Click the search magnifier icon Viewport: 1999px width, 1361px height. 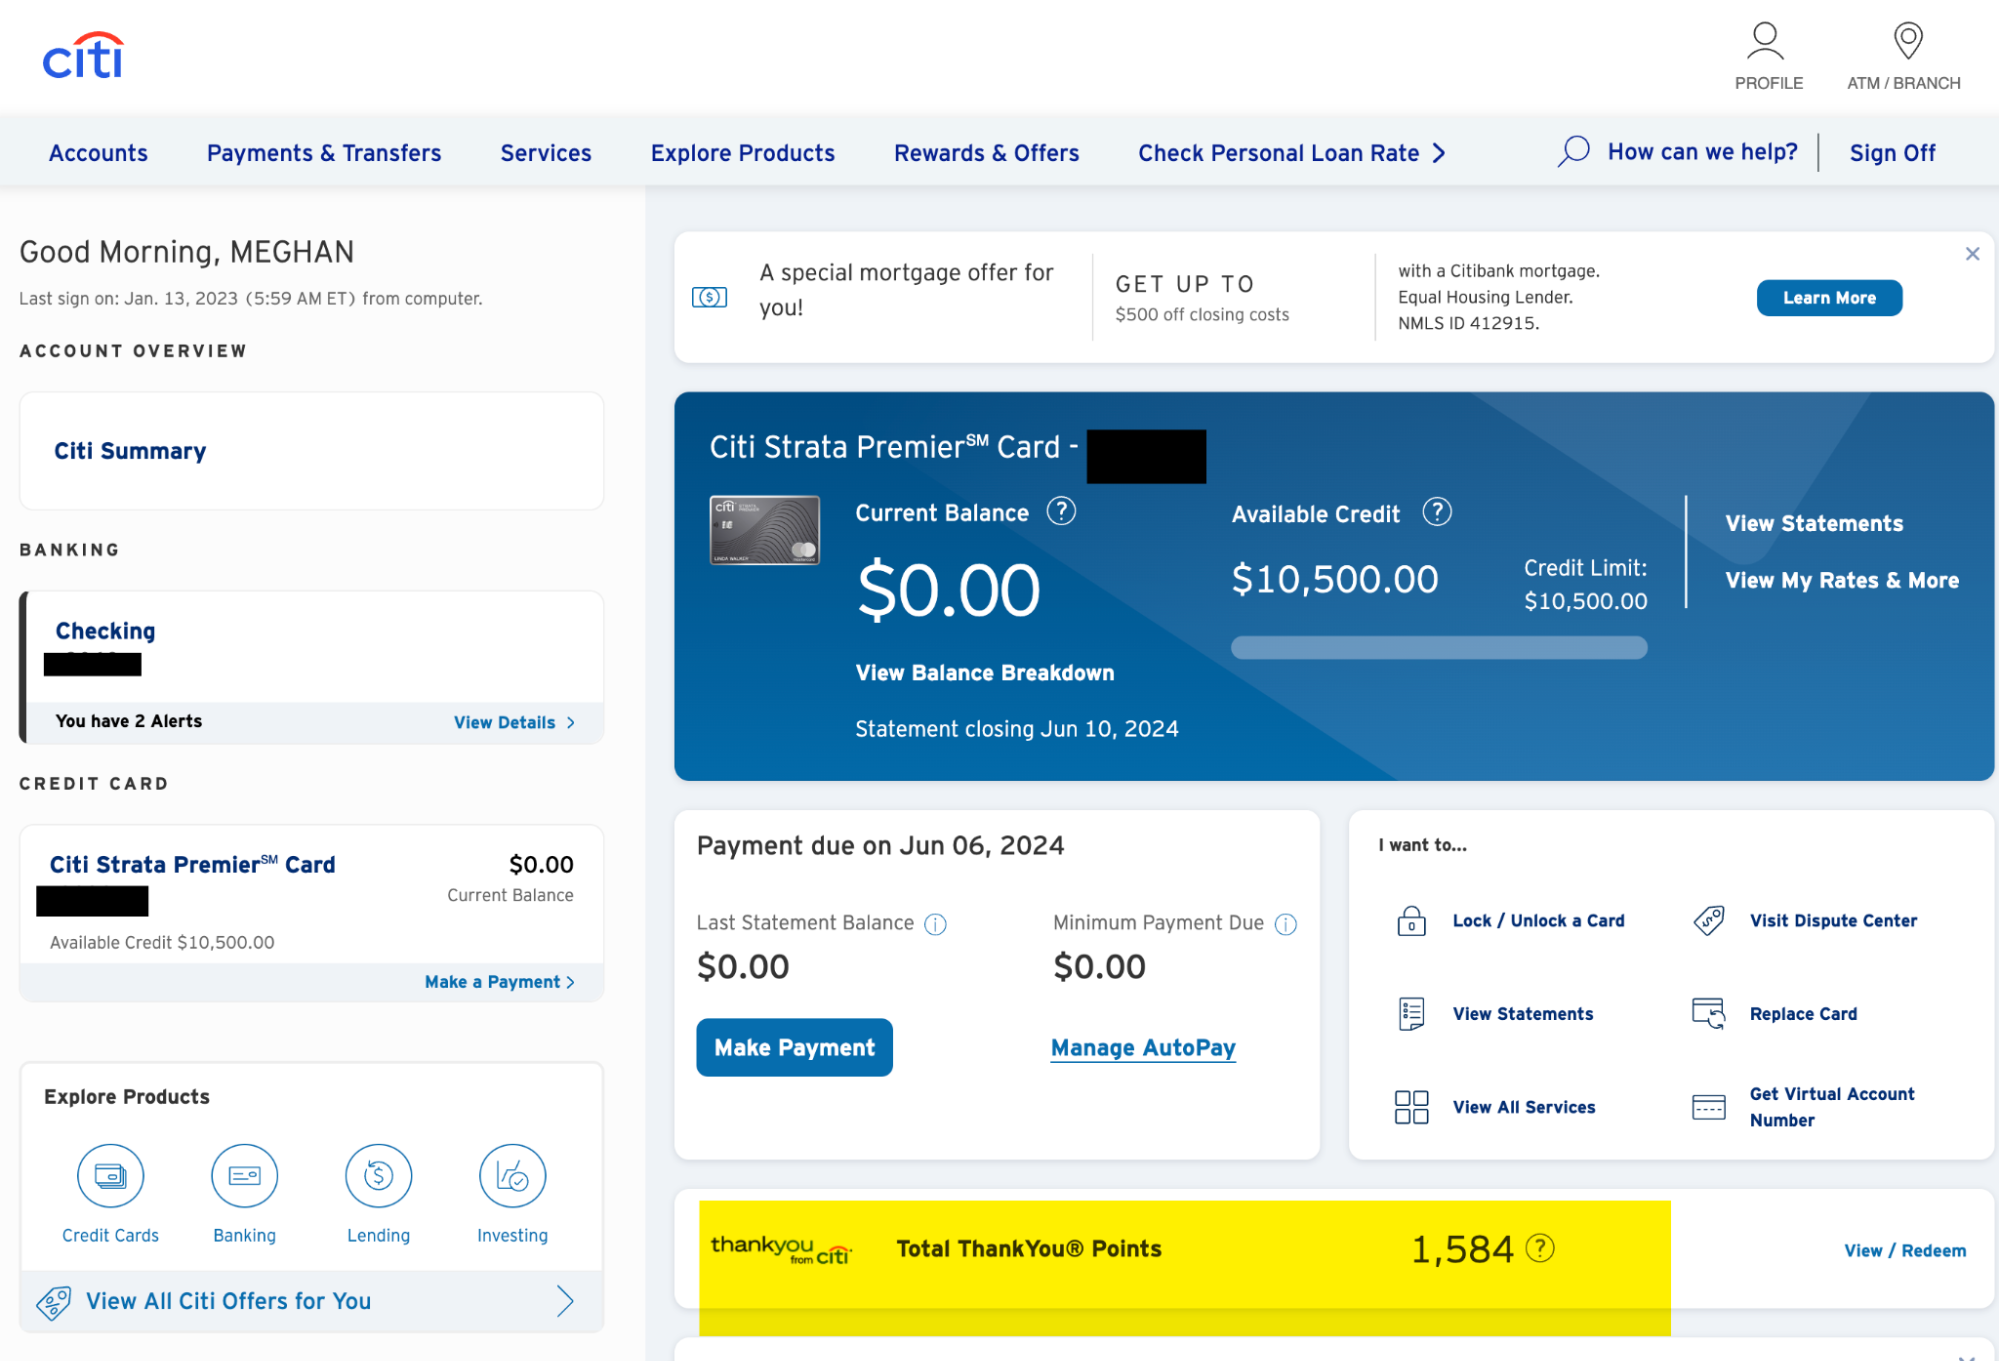(1573, 152)
